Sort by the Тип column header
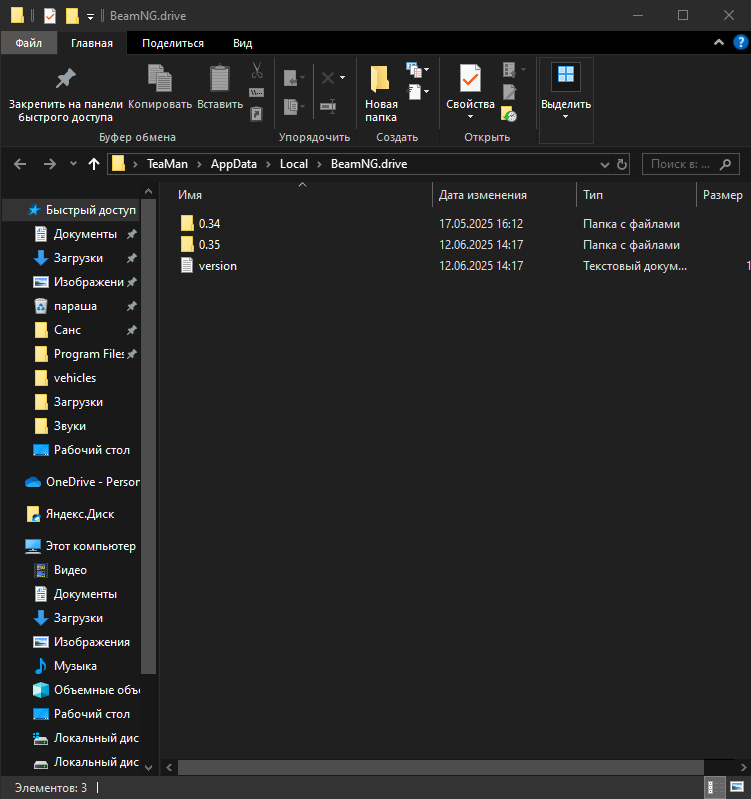 [593, 195]
